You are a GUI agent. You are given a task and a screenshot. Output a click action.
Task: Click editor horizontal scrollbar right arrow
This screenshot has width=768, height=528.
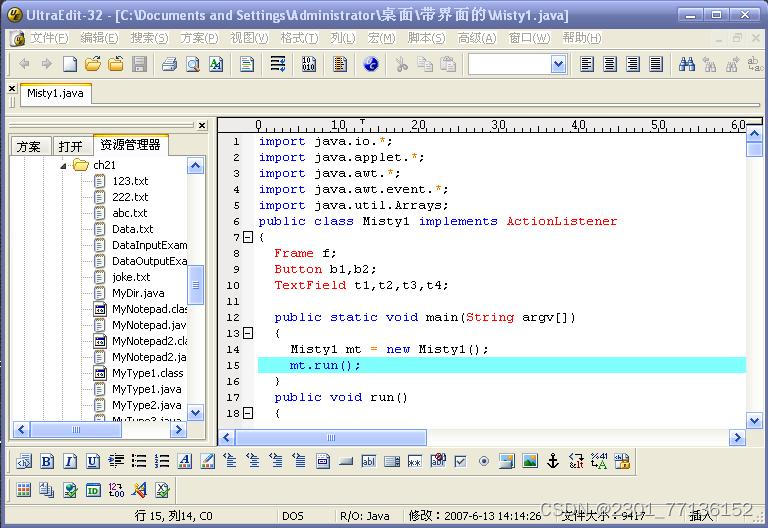coord(737,437)
